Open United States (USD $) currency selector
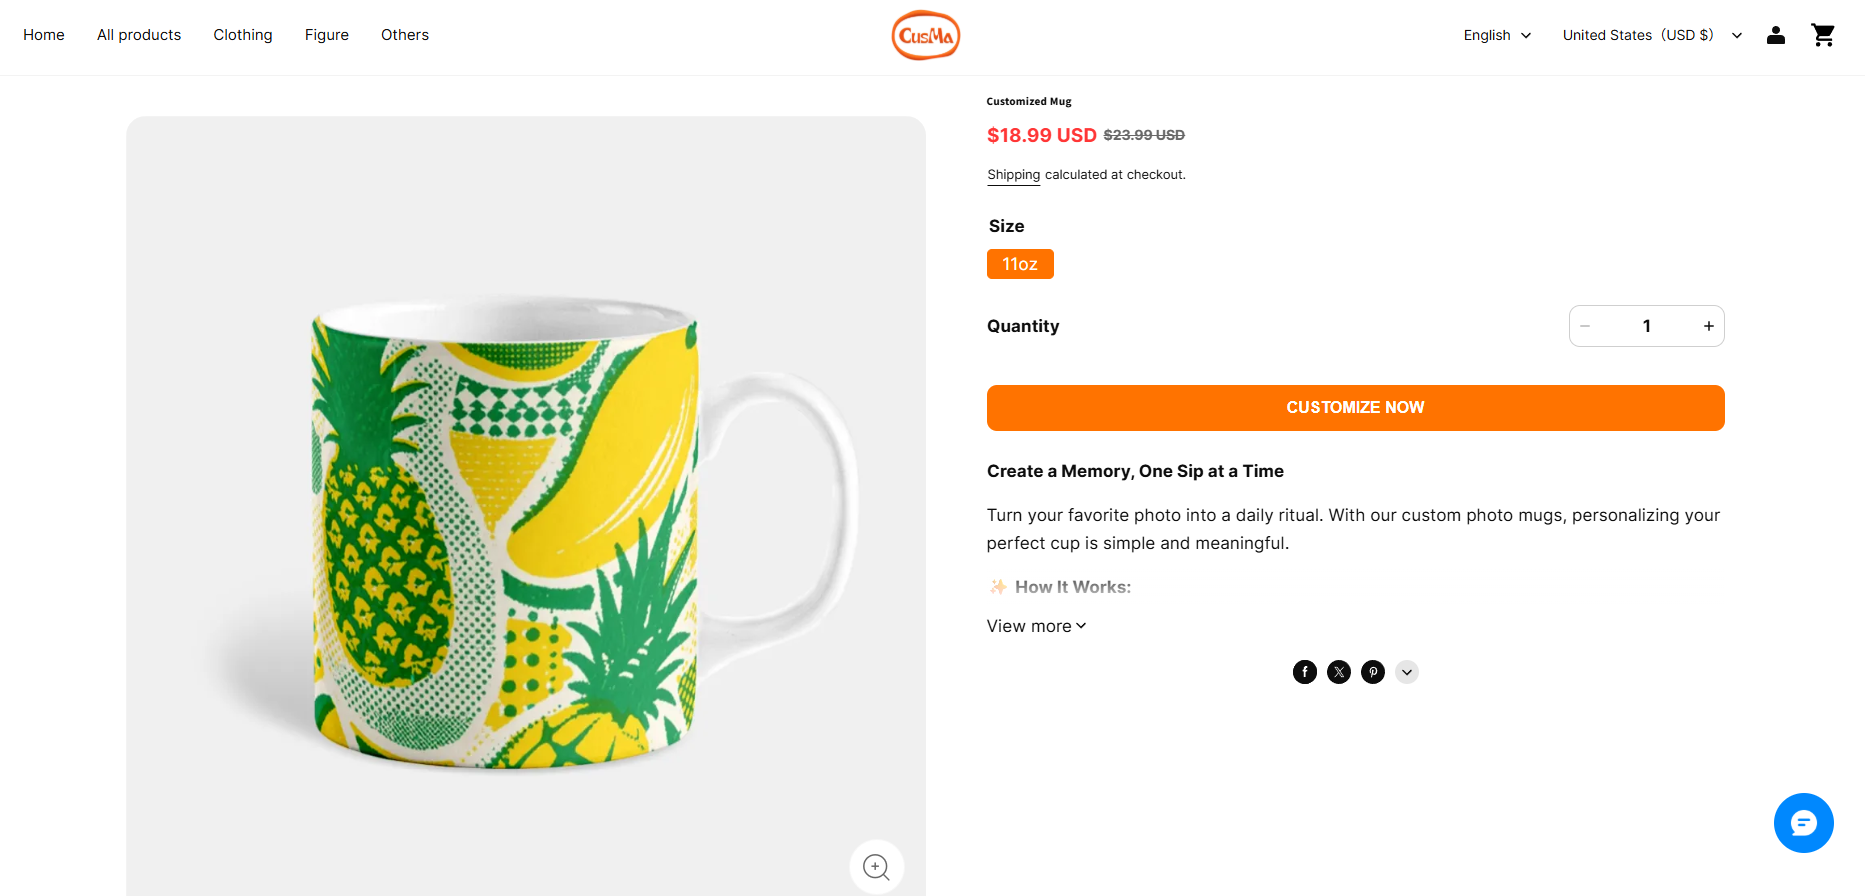 pos(1653,35)
